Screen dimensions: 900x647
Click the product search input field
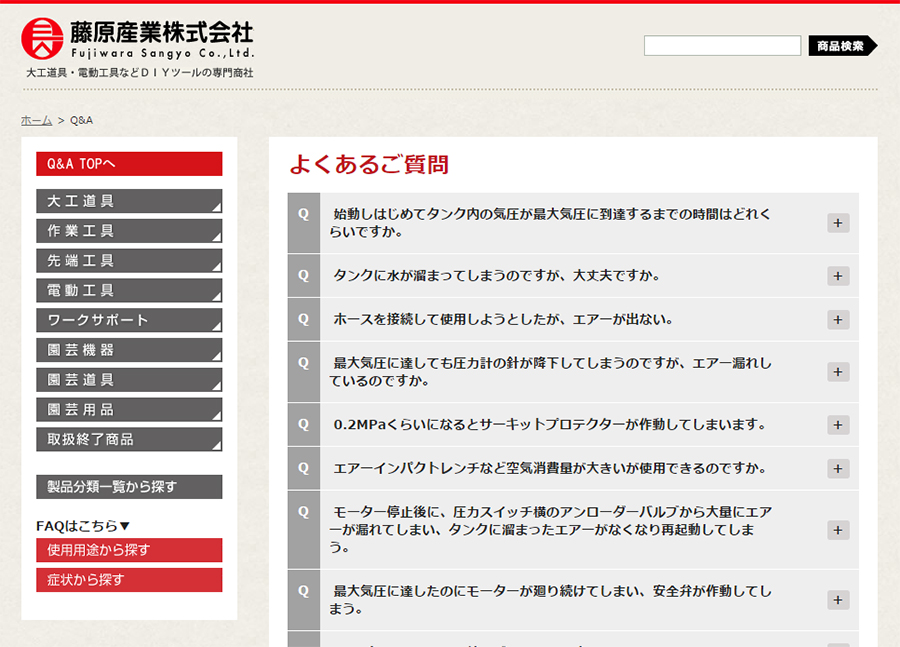722,45
